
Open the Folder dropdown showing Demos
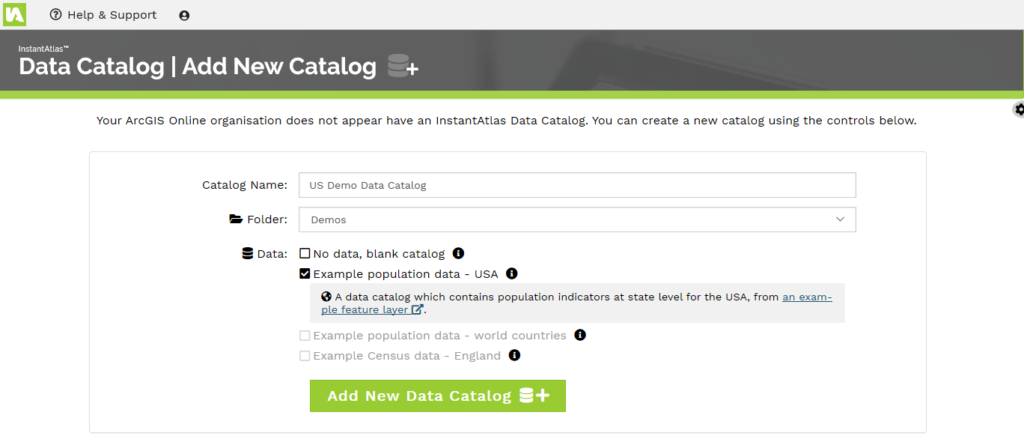(577, 220)
